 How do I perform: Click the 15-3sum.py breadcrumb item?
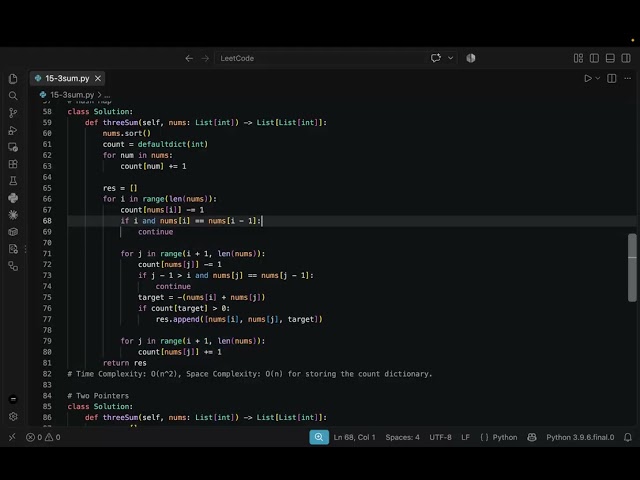(72, 95)
